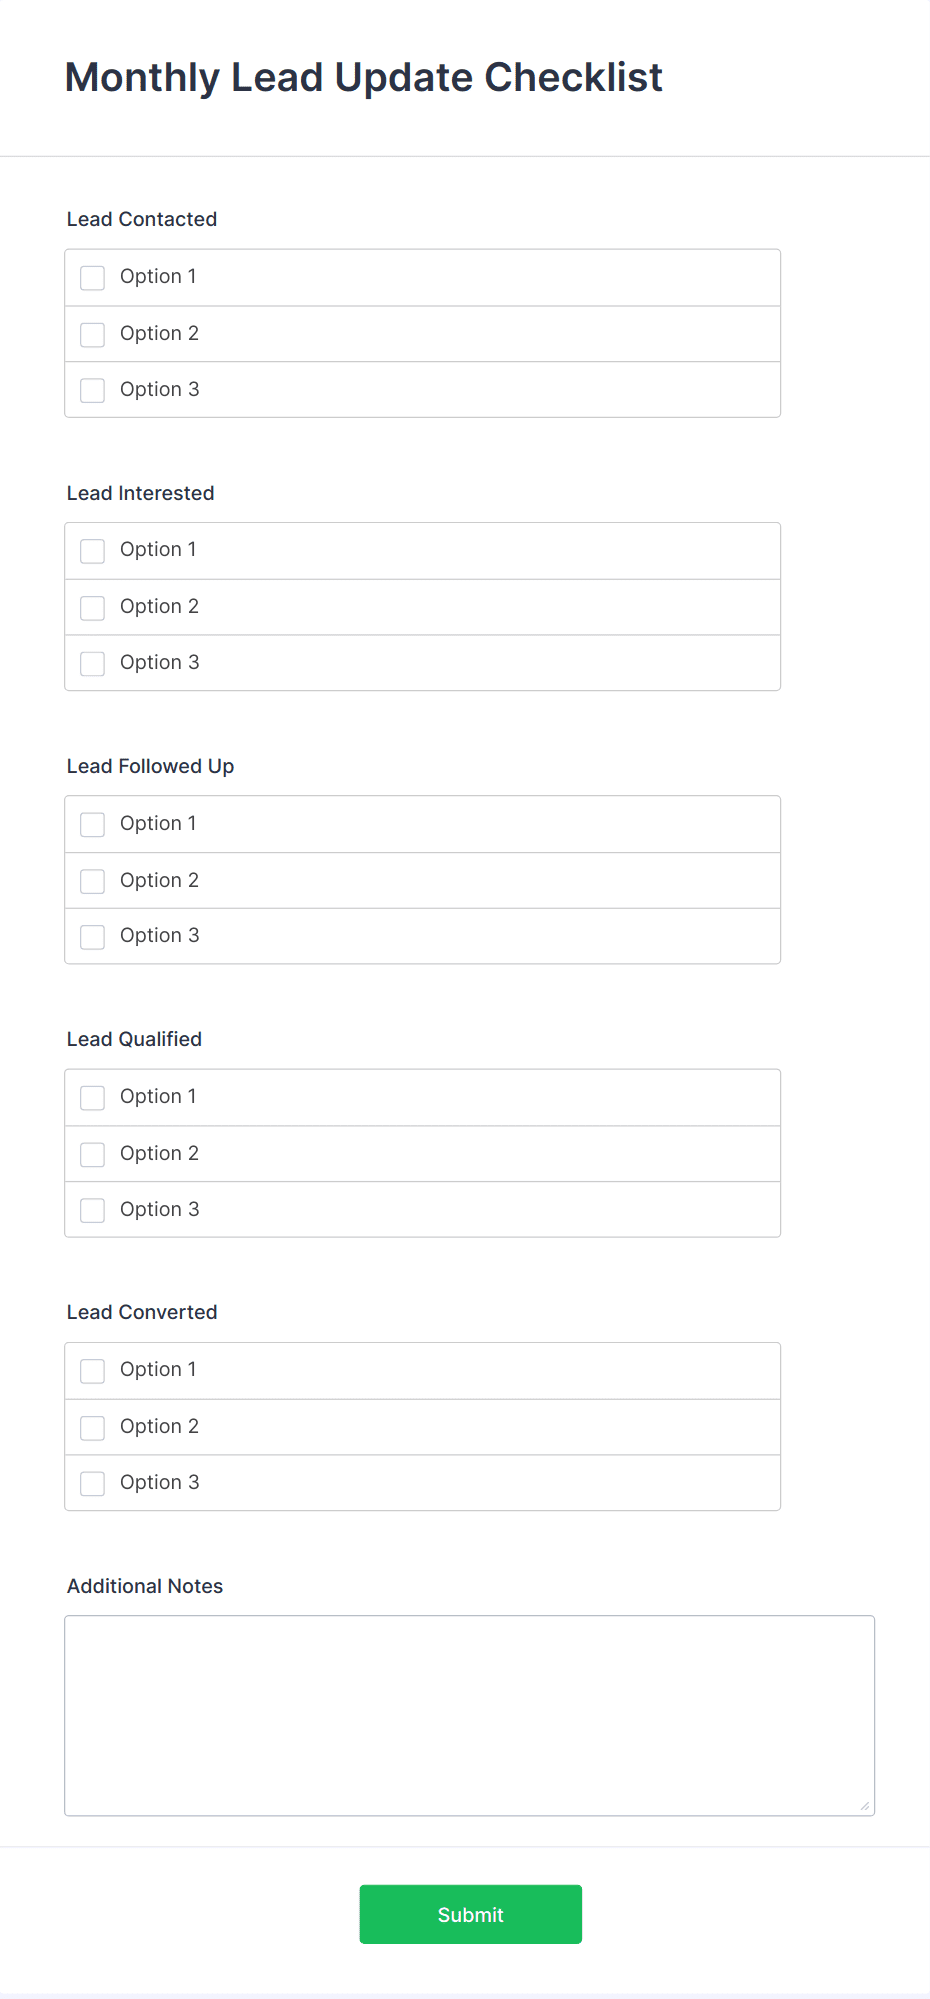Screen dimensions: 930x1999
Task: Tick Option 2 under Lead Contacted
Action: click(x=93, y=334)
